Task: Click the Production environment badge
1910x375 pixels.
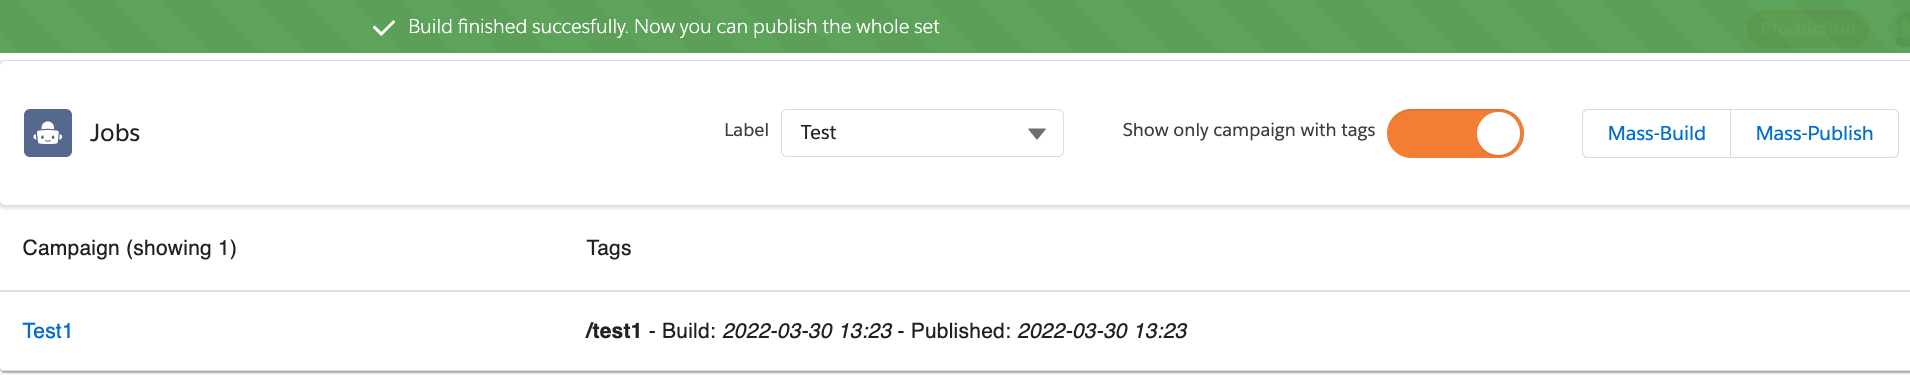Action: click(x=1808, y=29)
